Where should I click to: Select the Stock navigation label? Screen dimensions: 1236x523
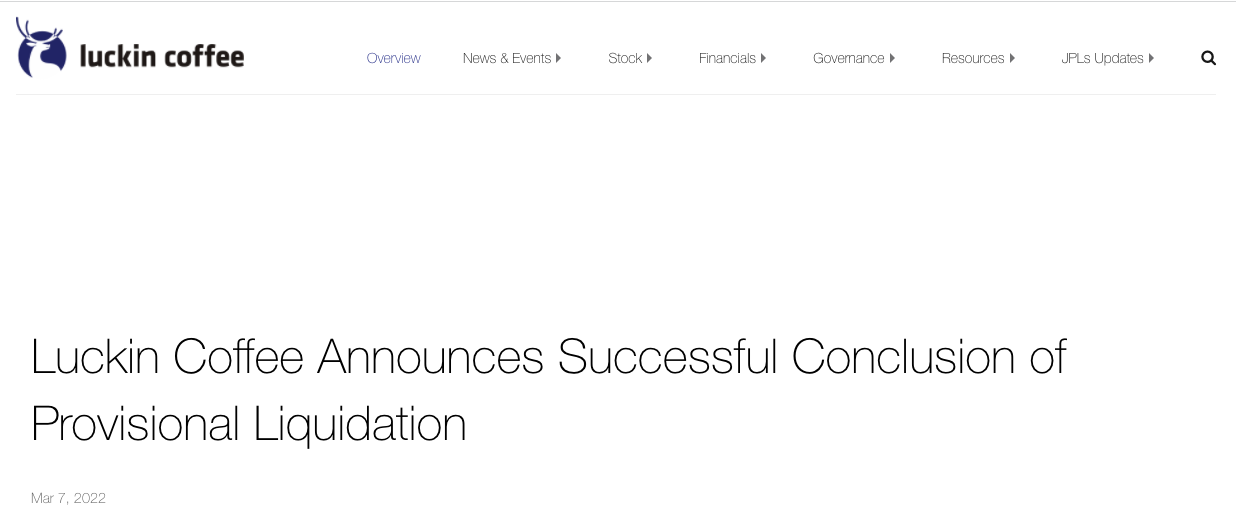point(625,58)
